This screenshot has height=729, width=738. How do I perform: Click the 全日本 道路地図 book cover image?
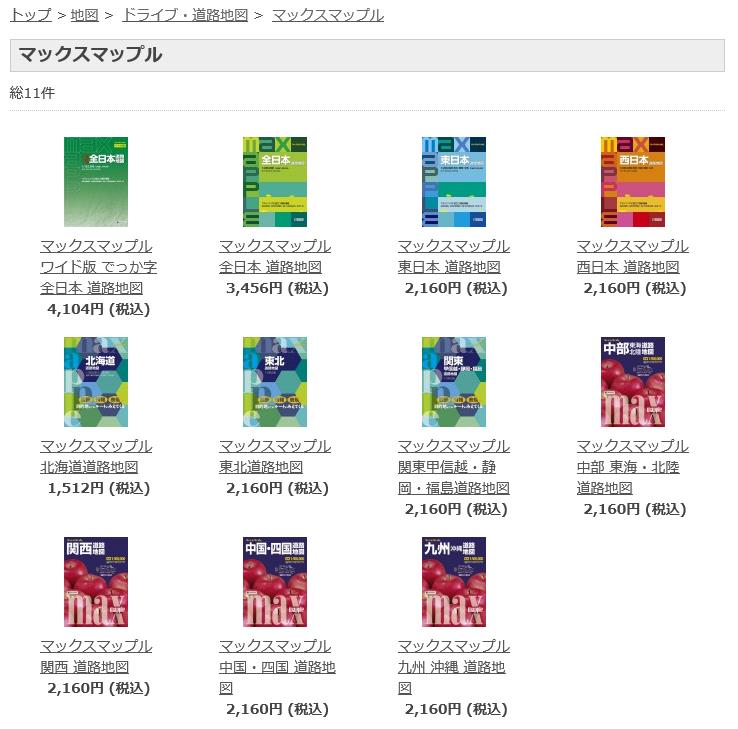pyautogui.click(x=275, y=182)
